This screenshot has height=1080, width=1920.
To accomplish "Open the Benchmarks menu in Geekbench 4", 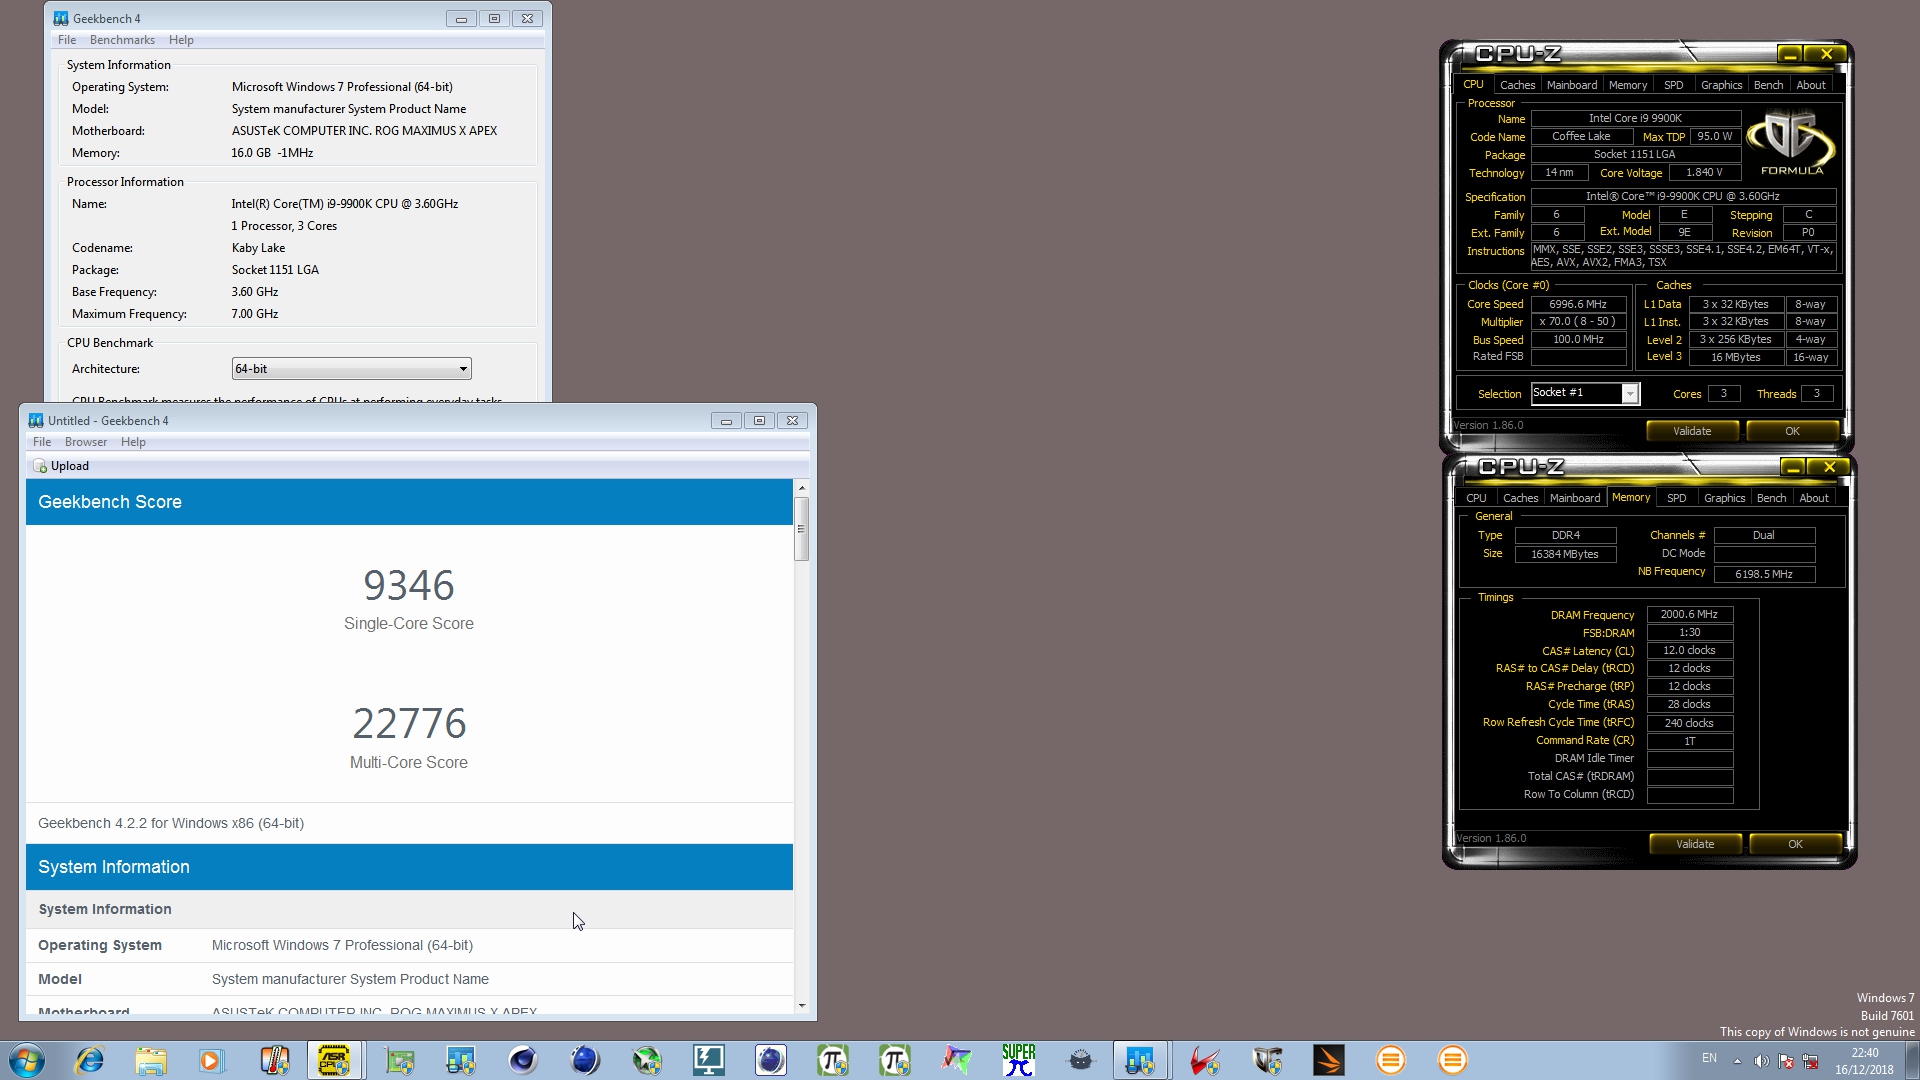I will 122,40.
